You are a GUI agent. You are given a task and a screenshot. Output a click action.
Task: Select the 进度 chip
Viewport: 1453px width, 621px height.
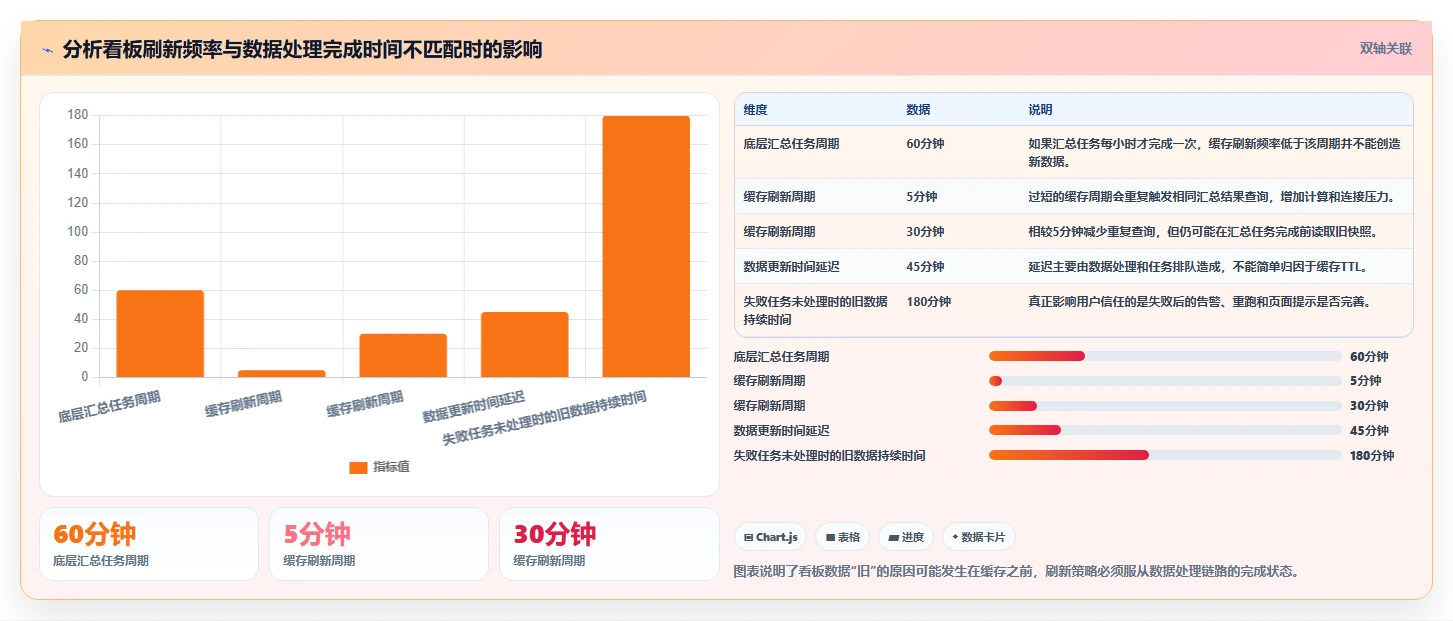[x=905, y=537]
